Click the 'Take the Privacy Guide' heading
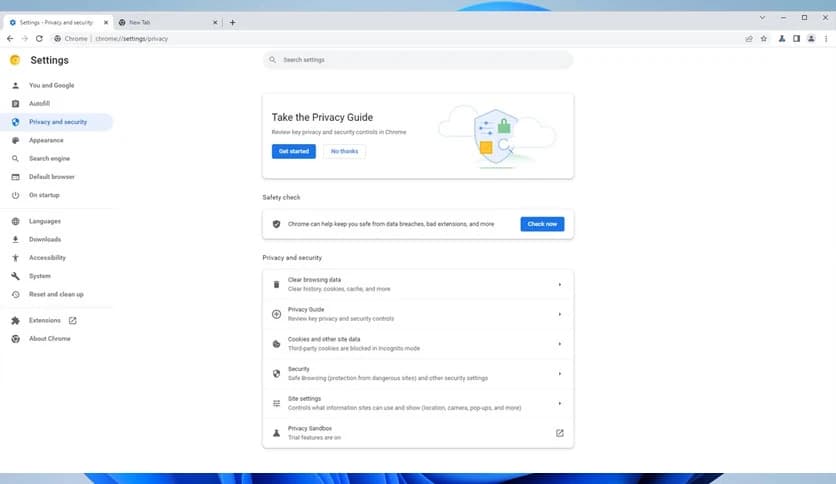 (x=322, y=117)
